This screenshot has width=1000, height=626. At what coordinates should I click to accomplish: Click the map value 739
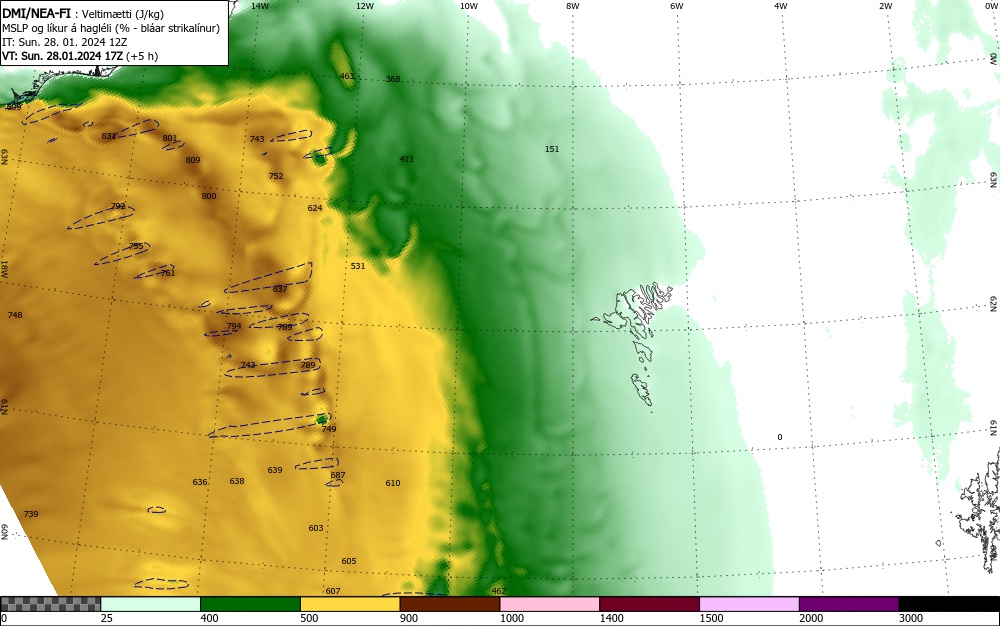pos(31,514)
